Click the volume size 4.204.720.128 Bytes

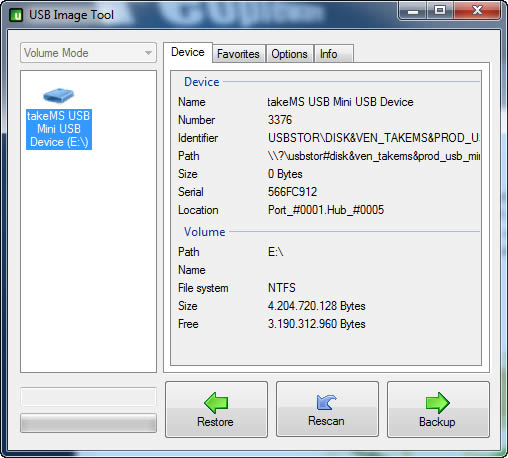click(x=316, y=306)
